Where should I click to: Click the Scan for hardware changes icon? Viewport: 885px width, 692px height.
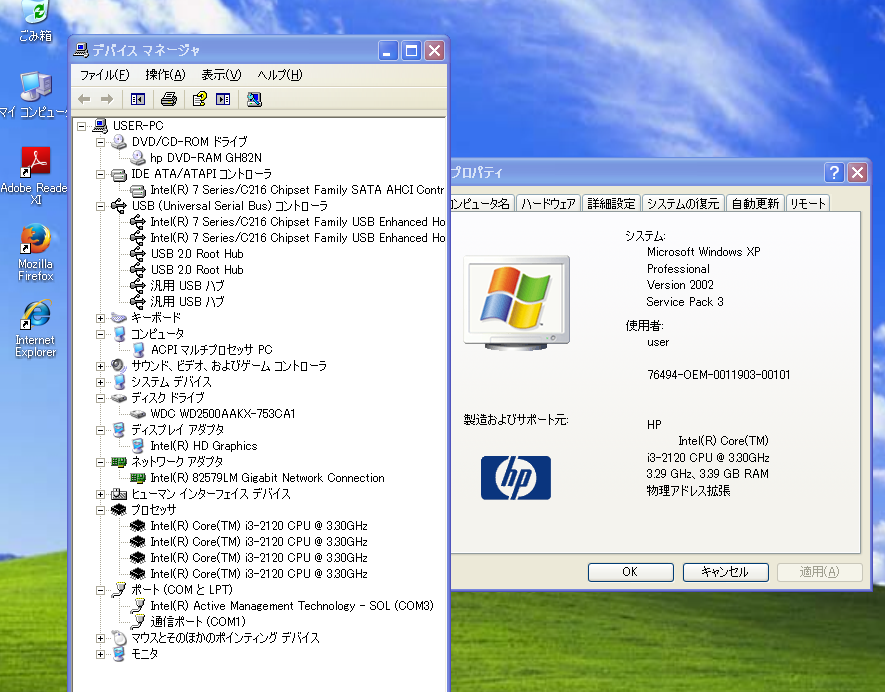254,99
